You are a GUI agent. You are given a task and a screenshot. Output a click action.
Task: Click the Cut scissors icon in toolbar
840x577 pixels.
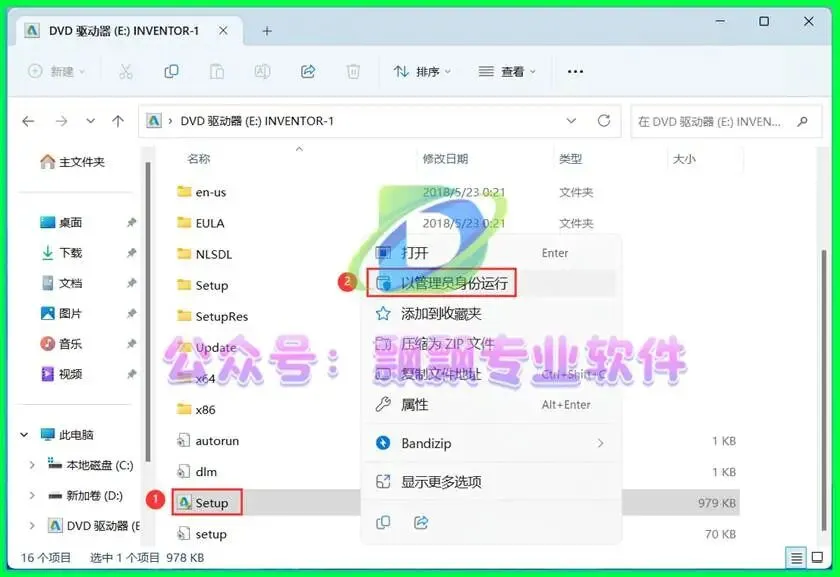(125, 71)
